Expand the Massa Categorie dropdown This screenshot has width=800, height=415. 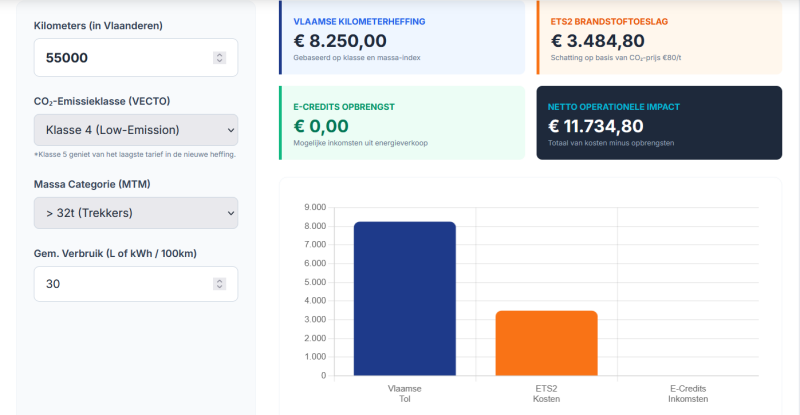[136, 213]
